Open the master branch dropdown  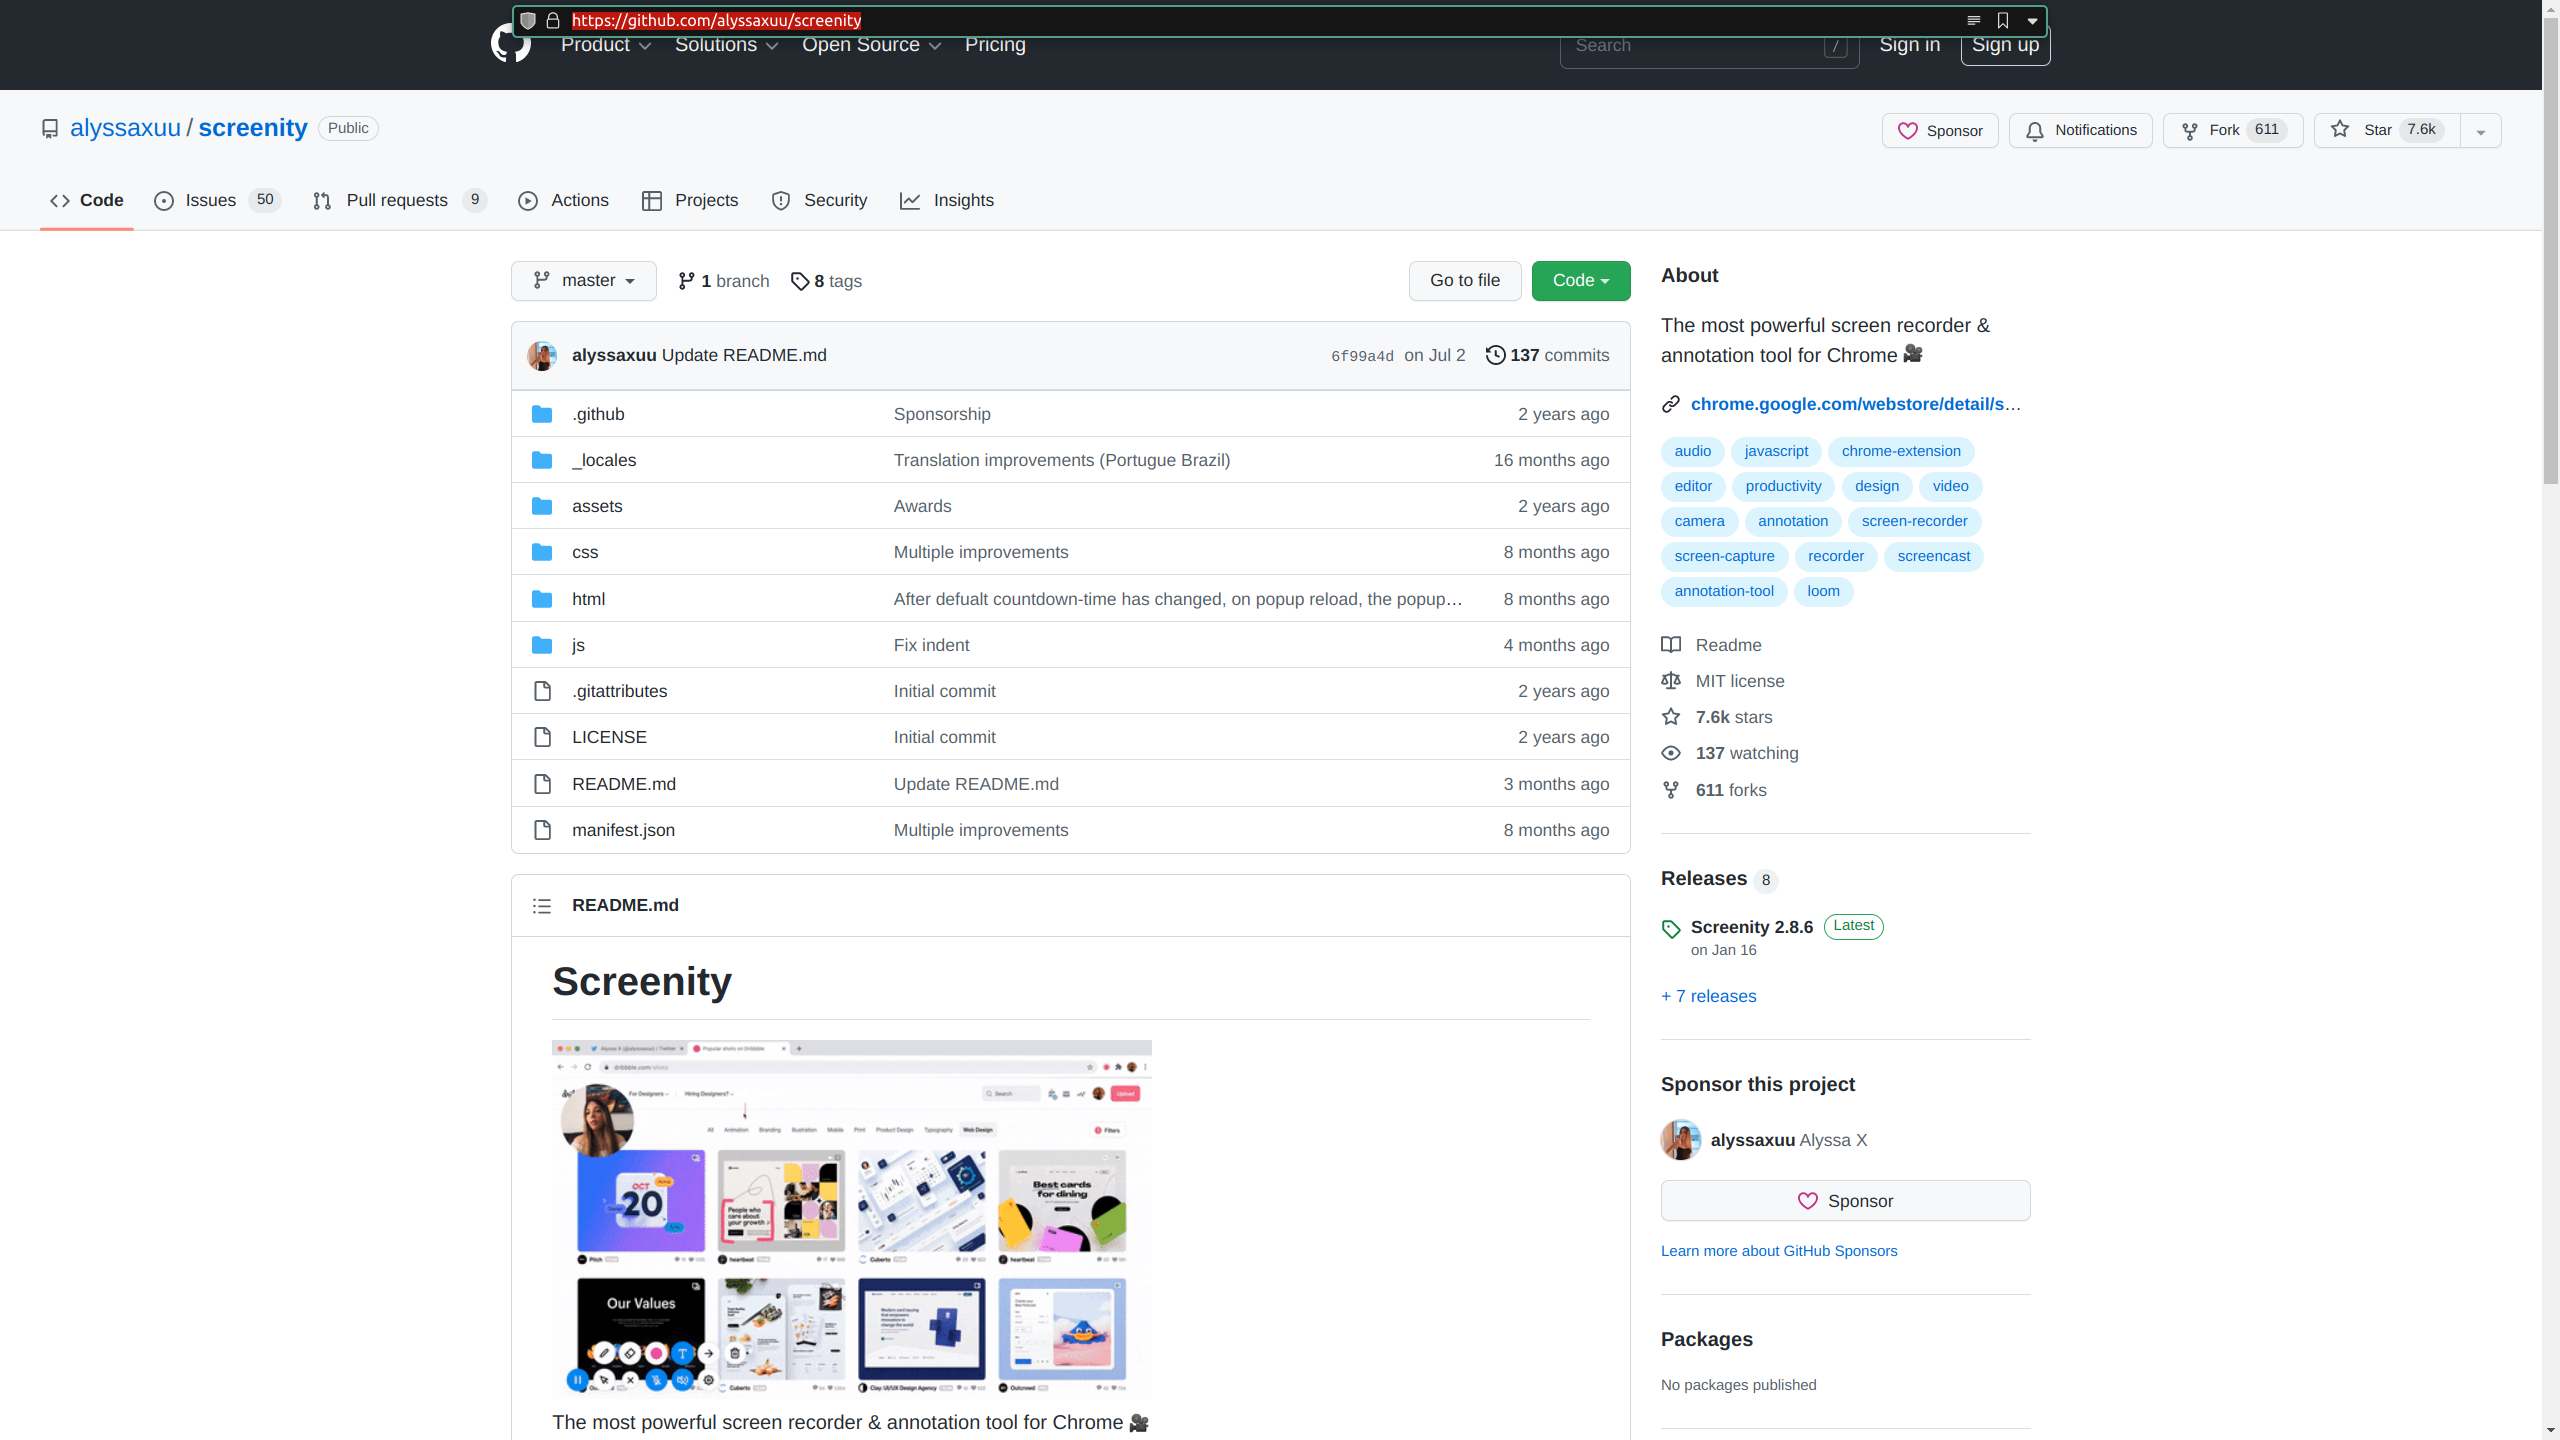pos(583,281)
